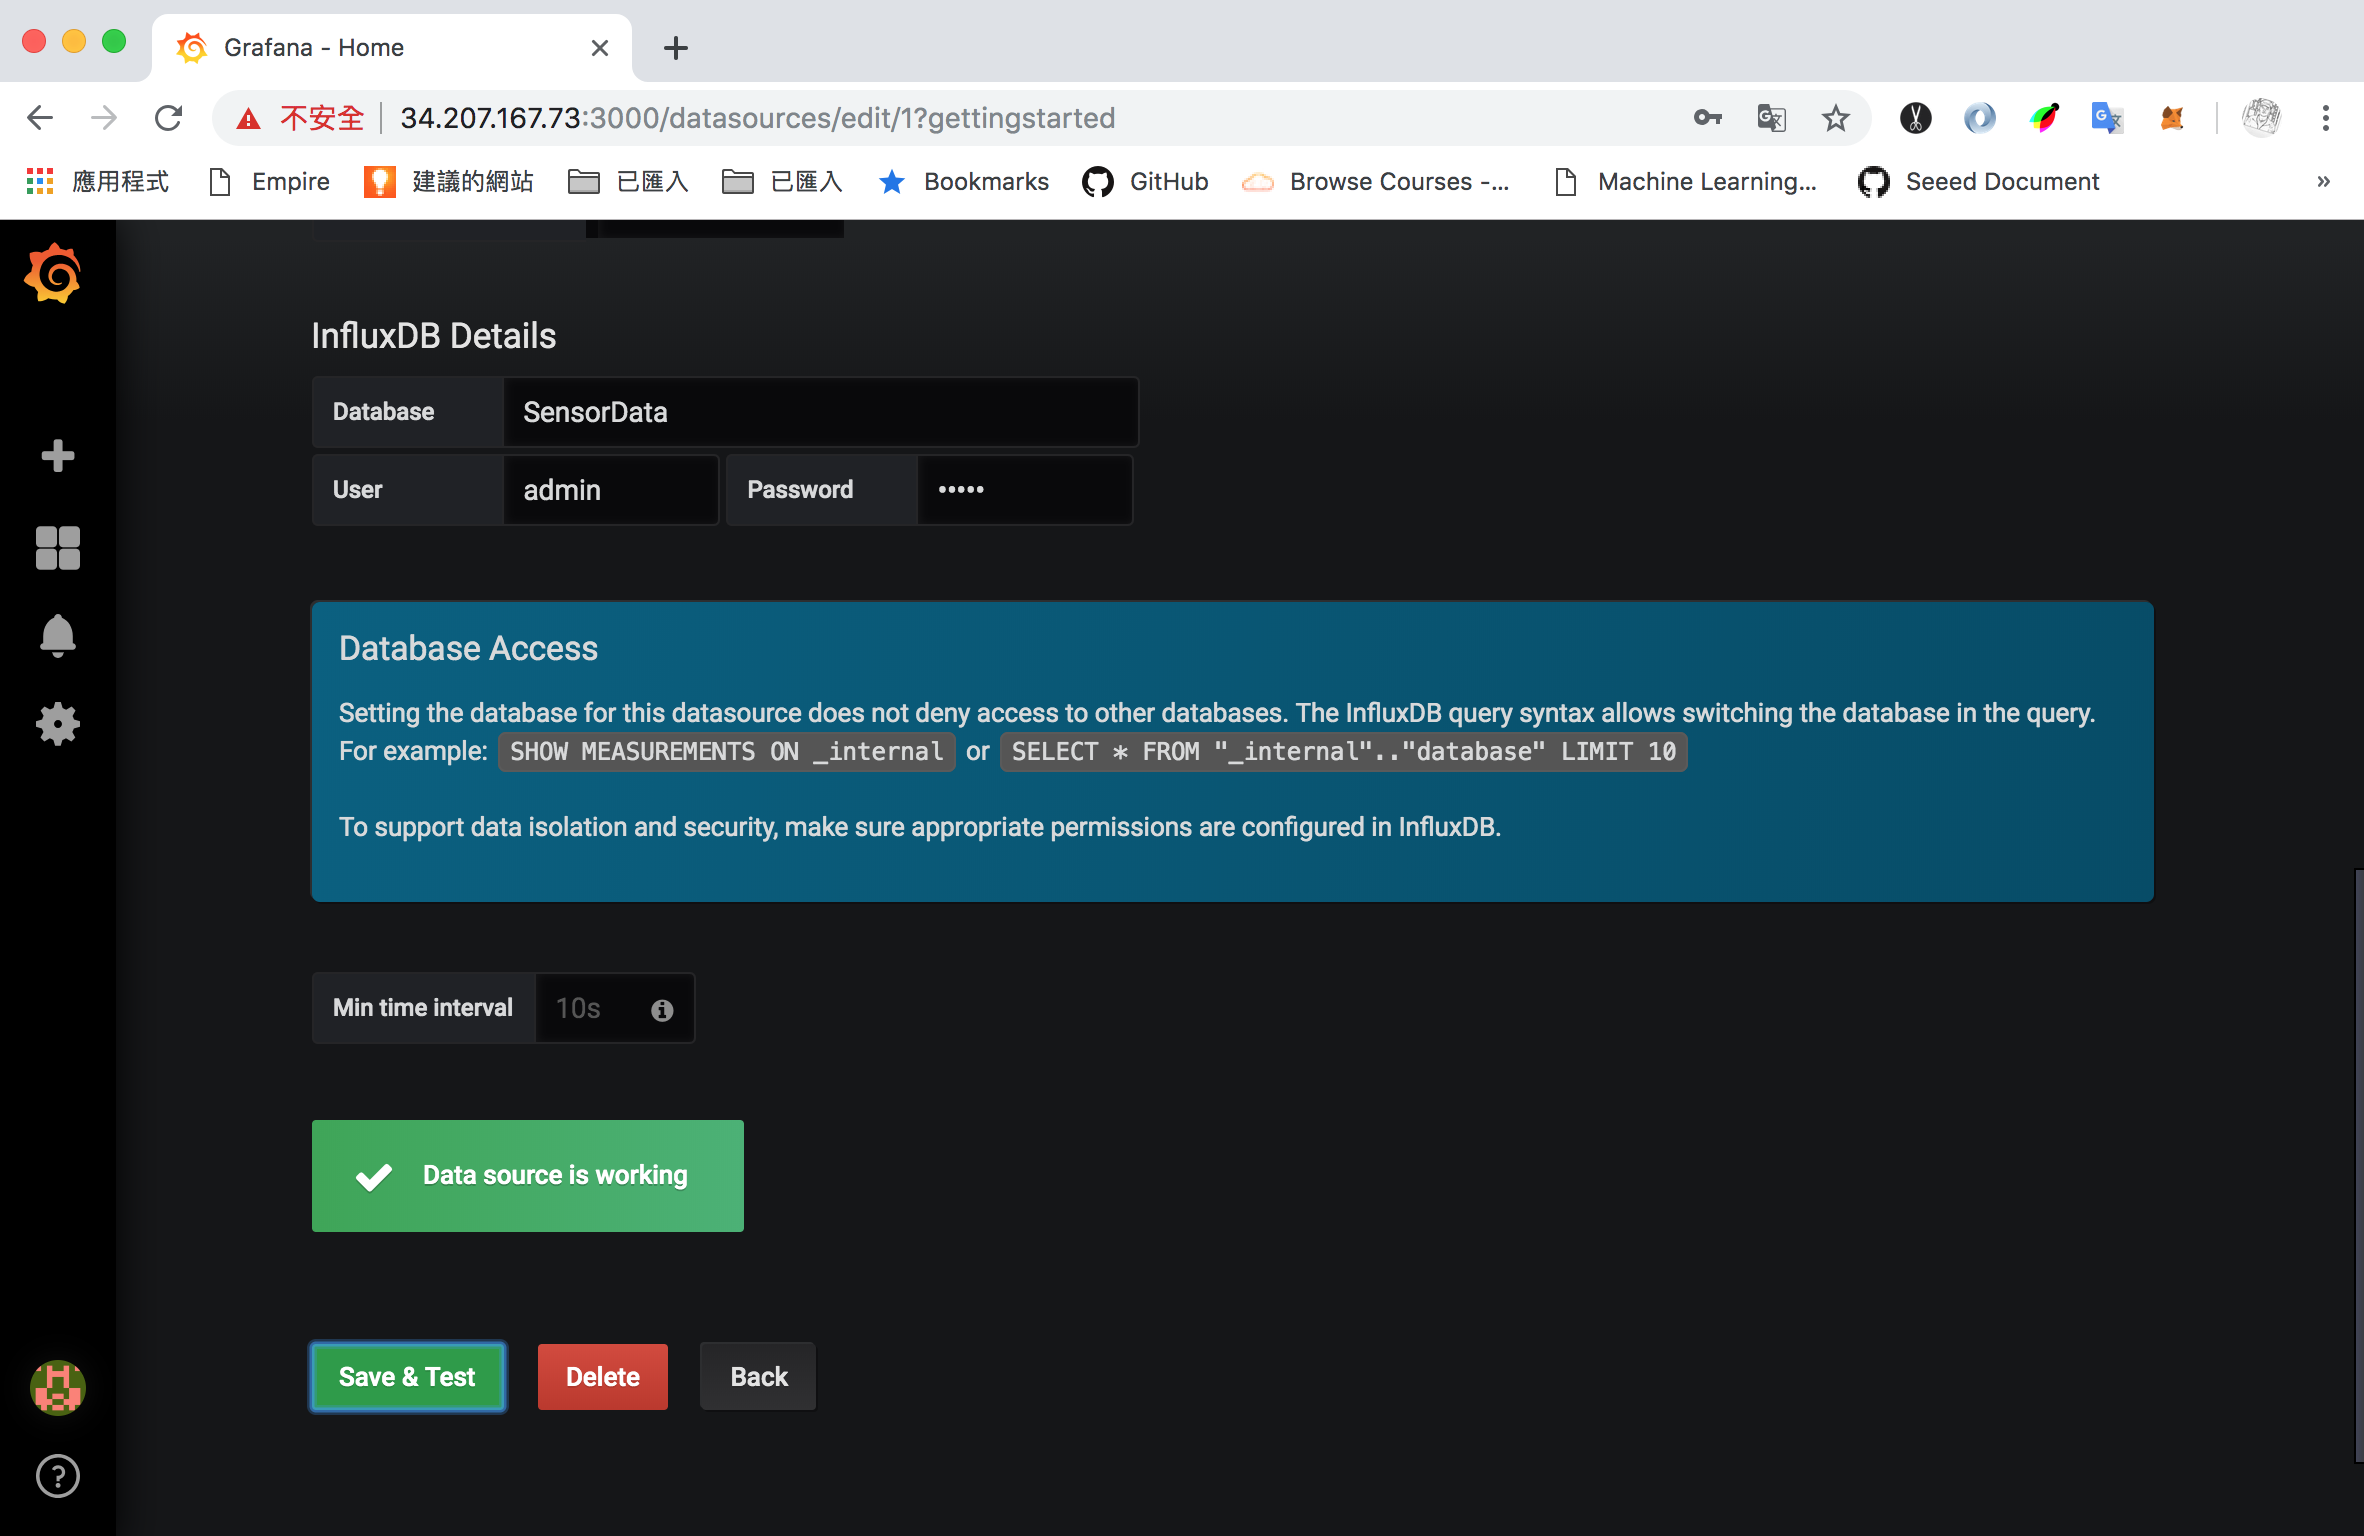Image resolution: width=2364 pixels, height=1536 pixels.
Task: Click the browser address bar URL
Action: click(x=757, y=118)
